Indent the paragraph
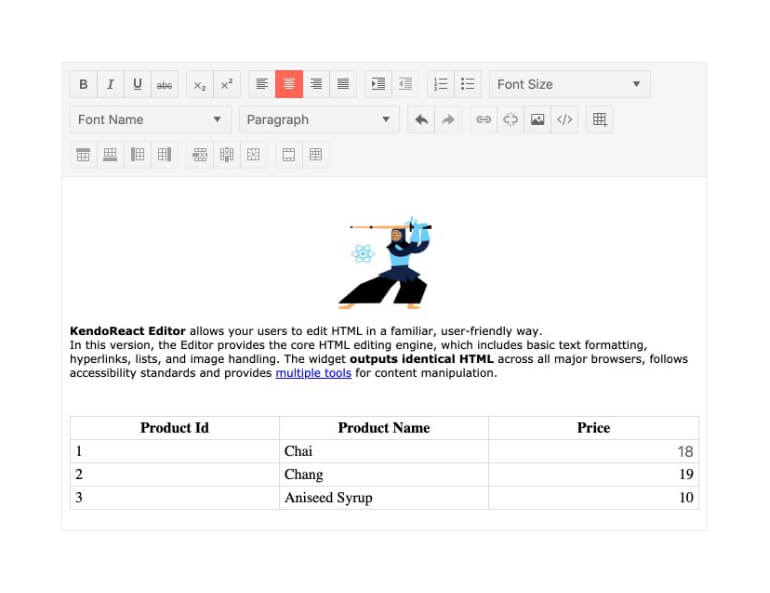The height and width of the screenshot is (593, 770). (x=378, y=84)
